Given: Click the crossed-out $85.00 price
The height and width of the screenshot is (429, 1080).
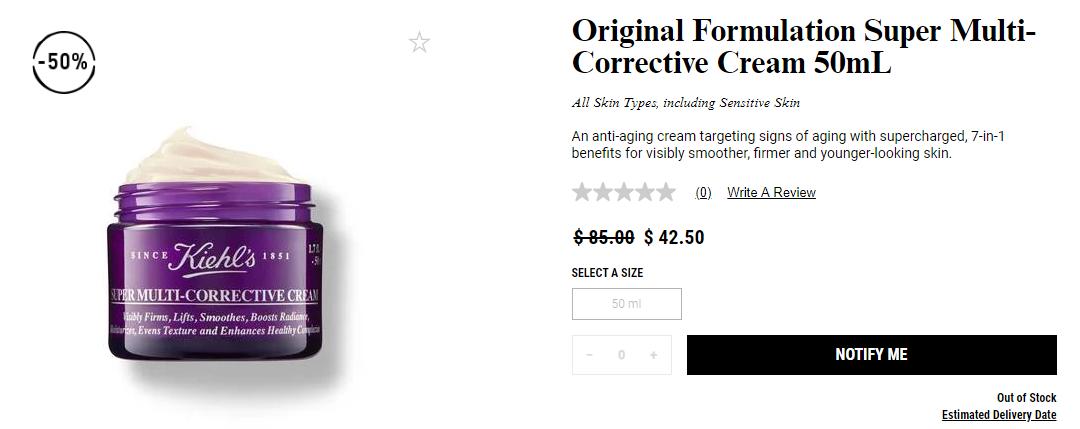Looking at the screenshot, I should (603, 237).
